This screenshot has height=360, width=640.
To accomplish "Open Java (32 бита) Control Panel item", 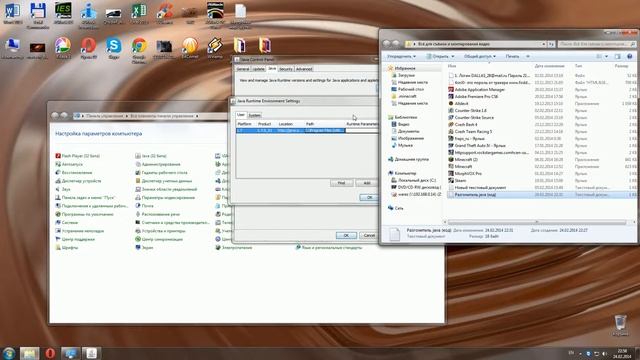I will click(151, 156).
